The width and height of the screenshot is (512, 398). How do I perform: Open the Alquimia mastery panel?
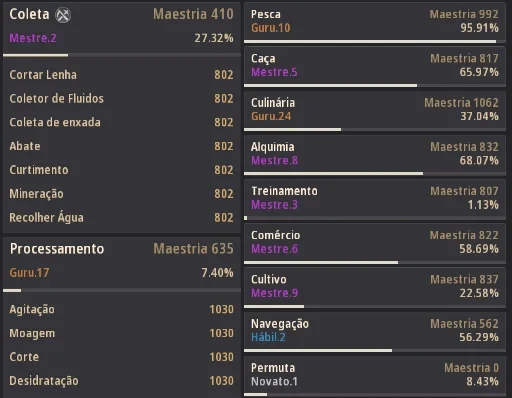pos(375,155)
